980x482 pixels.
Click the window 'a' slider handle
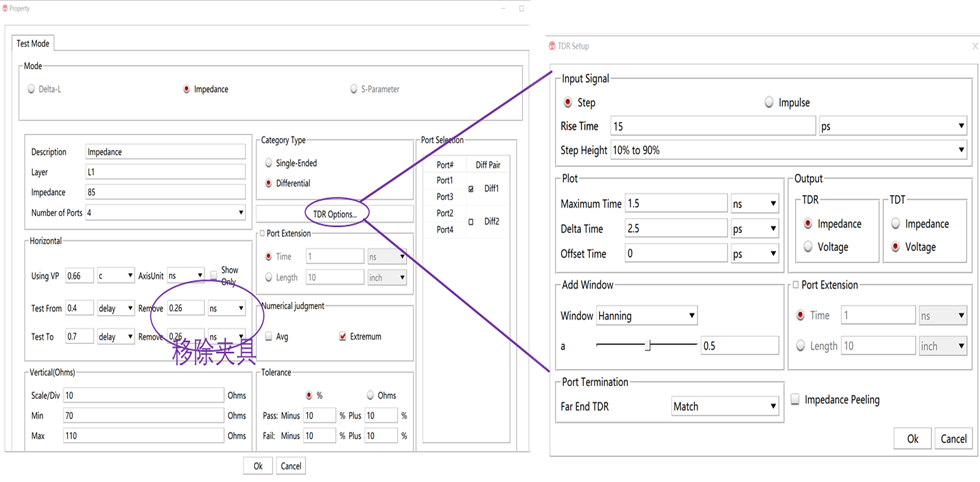click(x=648, y=344)
